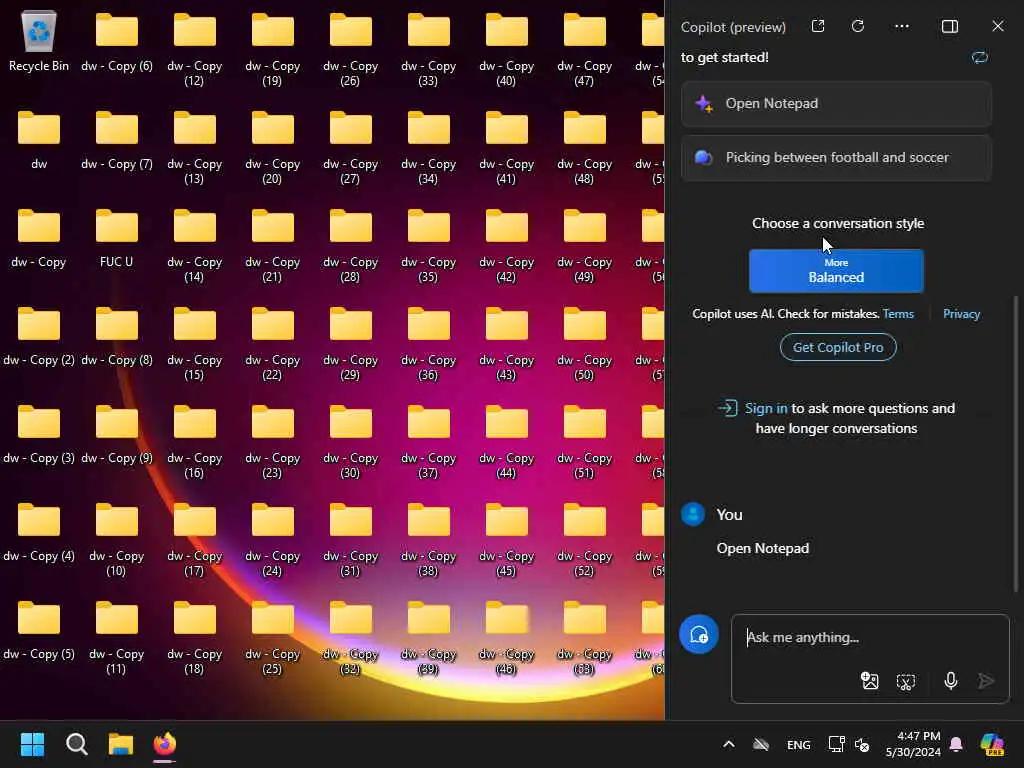This screenshot has width=1024, height=768.
Task: Click 'Open Notepad' text in your message
Action: click(x=763, y=549)
